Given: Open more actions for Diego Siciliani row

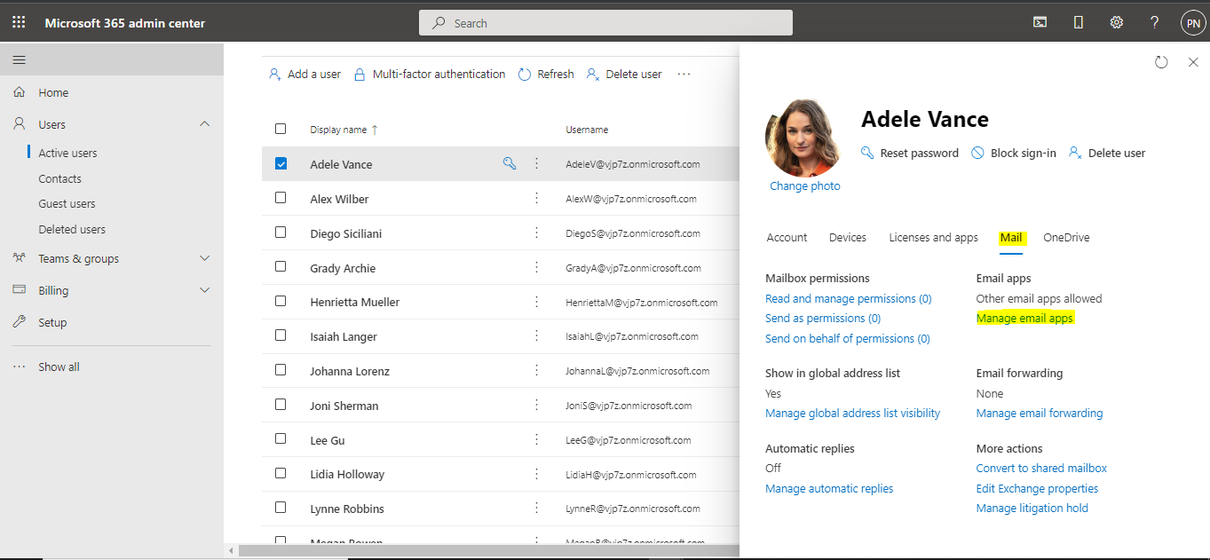Looking at the screenshot, I should click(x=537, y=233).
